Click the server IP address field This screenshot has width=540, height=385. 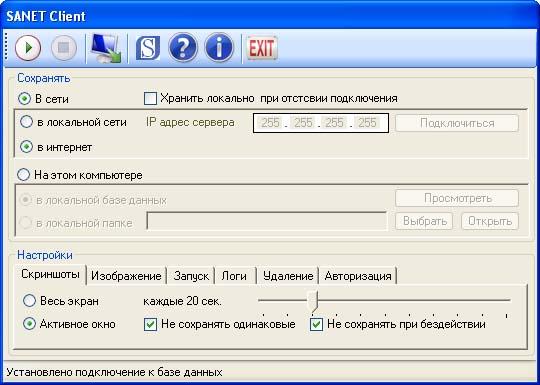pos(321,123)
